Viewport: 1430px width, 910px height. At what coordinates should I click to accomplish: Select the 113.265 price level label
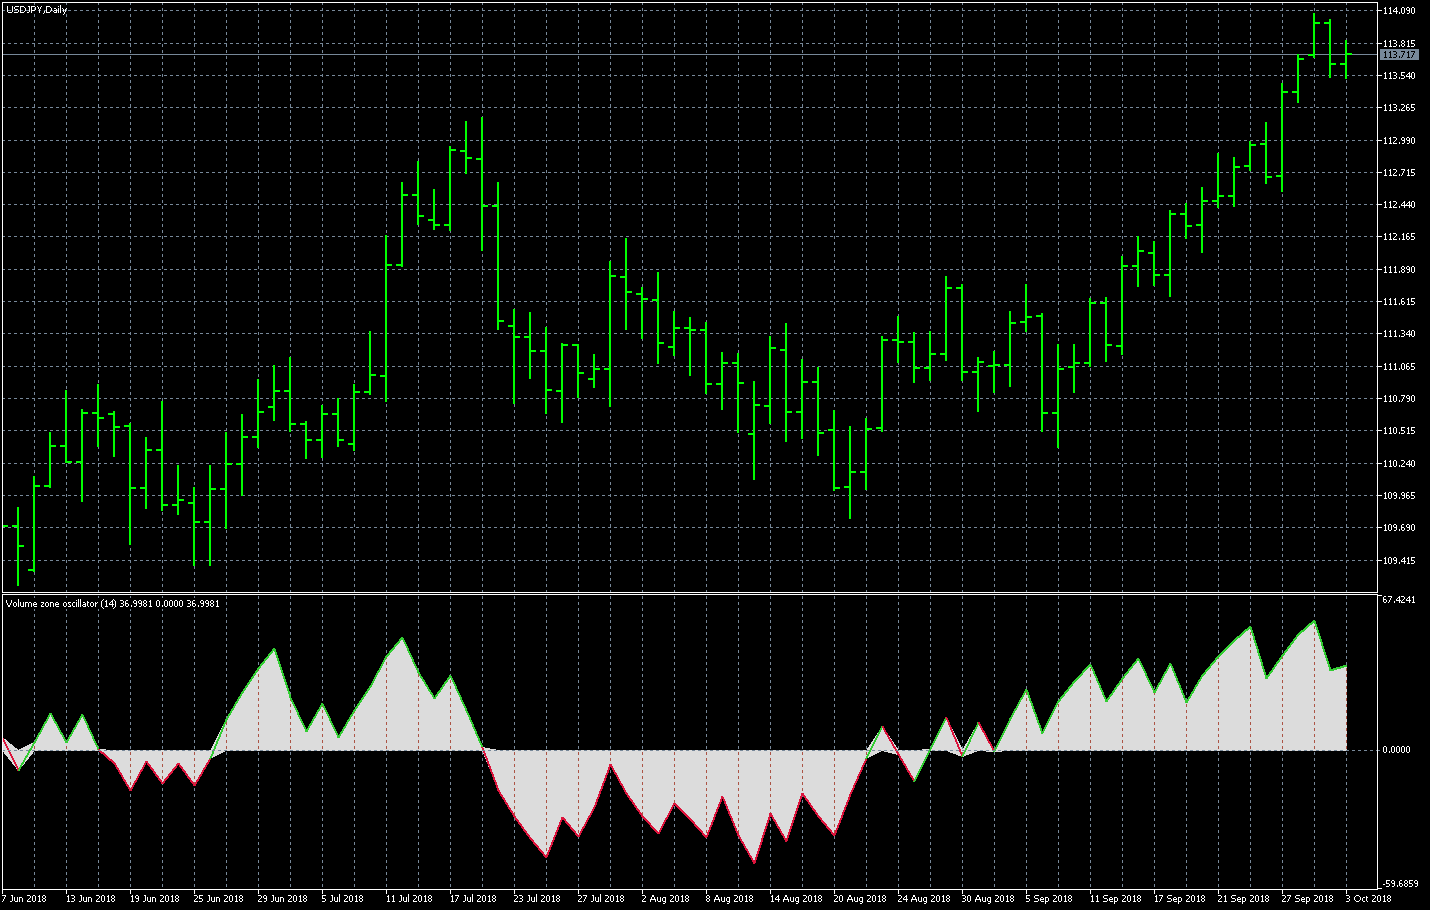coord(1399,108)
